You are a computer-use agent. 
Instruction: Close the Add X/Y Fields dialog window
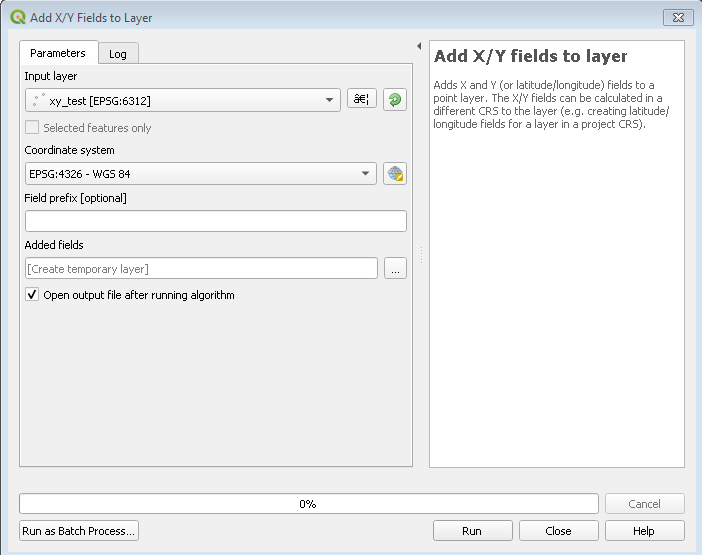click(678, 18)
